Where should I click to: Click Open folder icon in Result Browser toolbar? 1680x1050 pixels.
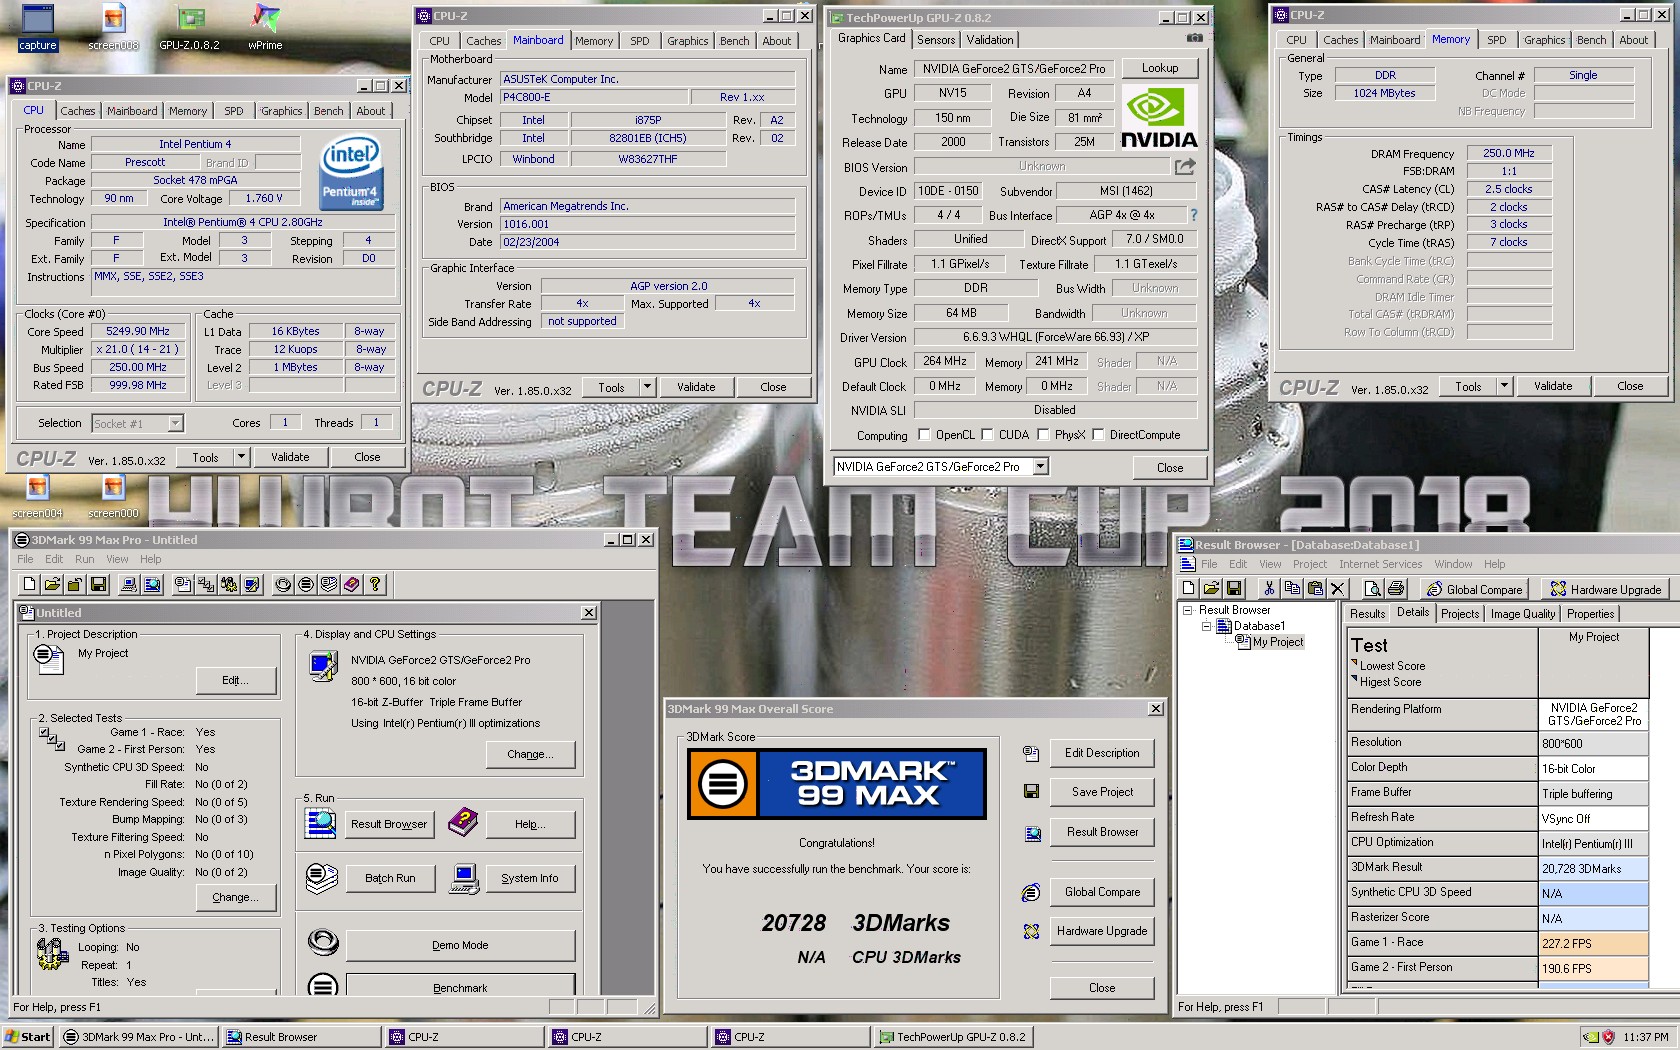point(1211,588)
